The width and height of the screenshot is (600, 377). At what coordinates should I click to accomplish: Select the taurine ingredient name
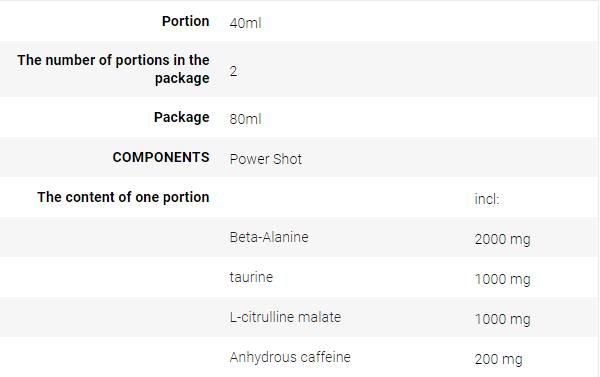pyautogui.click(x=251, y=277)
